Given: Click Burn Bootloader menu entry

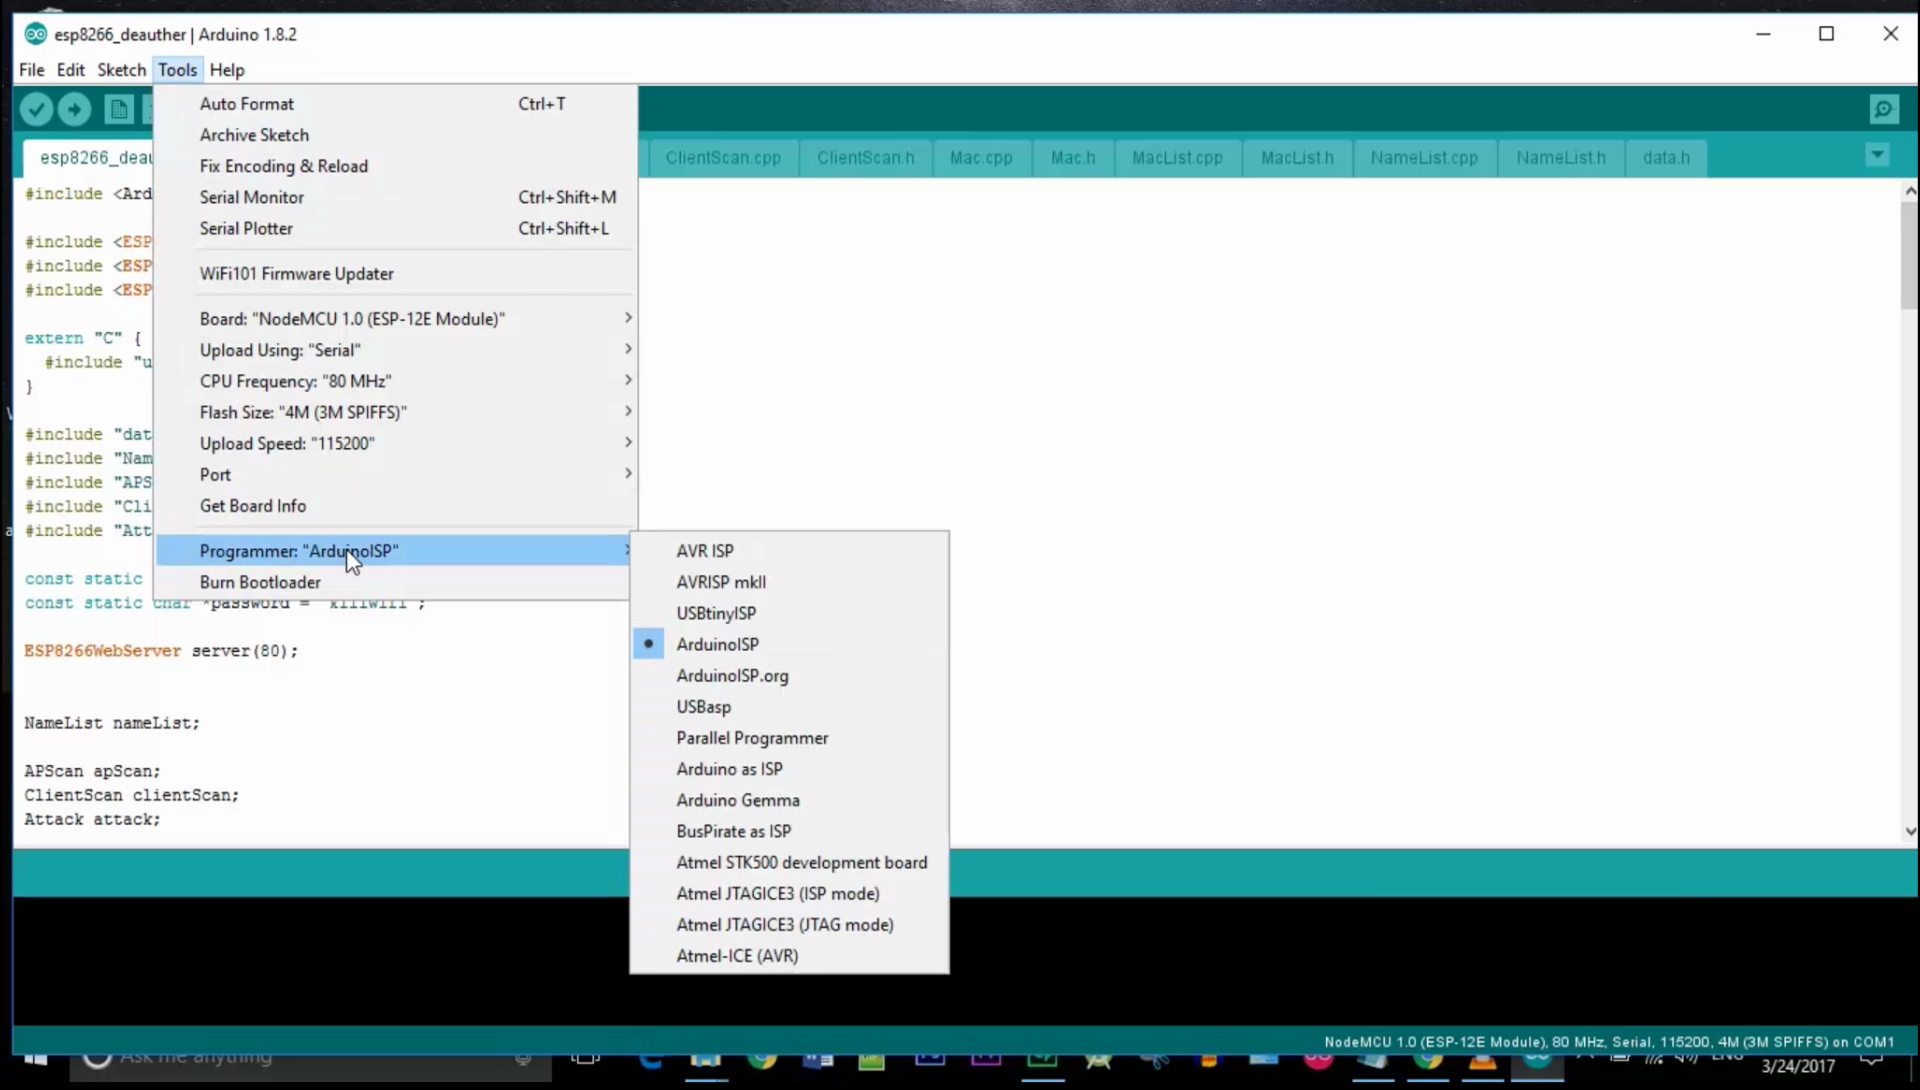Looking at the screenshot, I should click(260, 582).
